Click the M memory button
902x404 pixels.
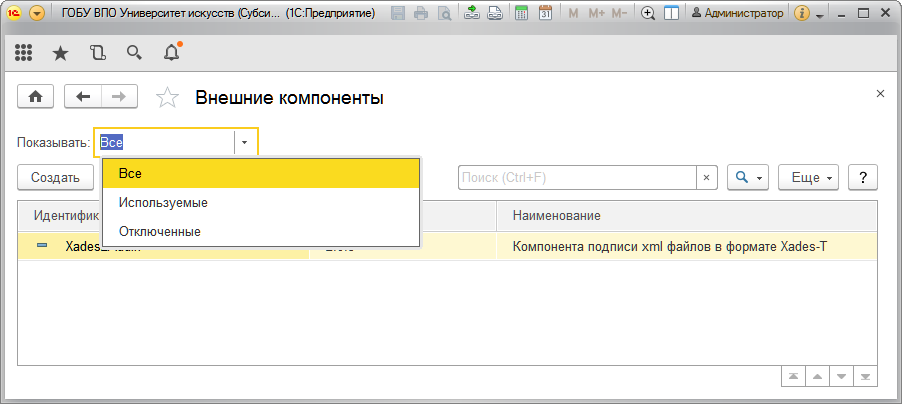click(573, 13)
